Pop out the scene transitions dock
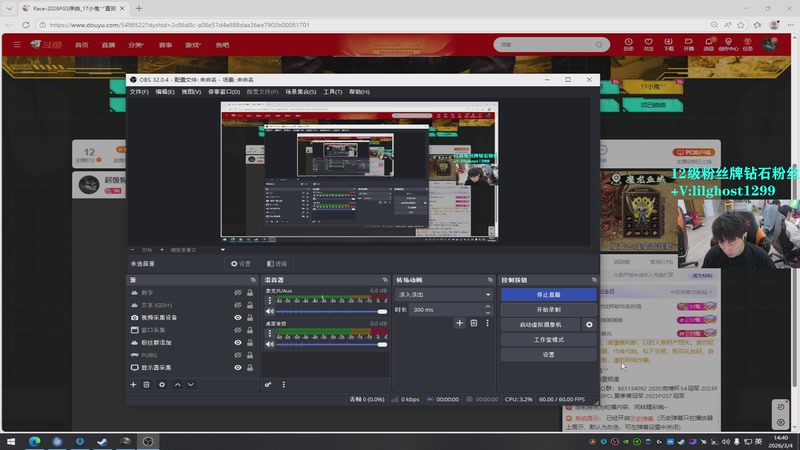This screenshot has height=450, width=800. (490, 280)
